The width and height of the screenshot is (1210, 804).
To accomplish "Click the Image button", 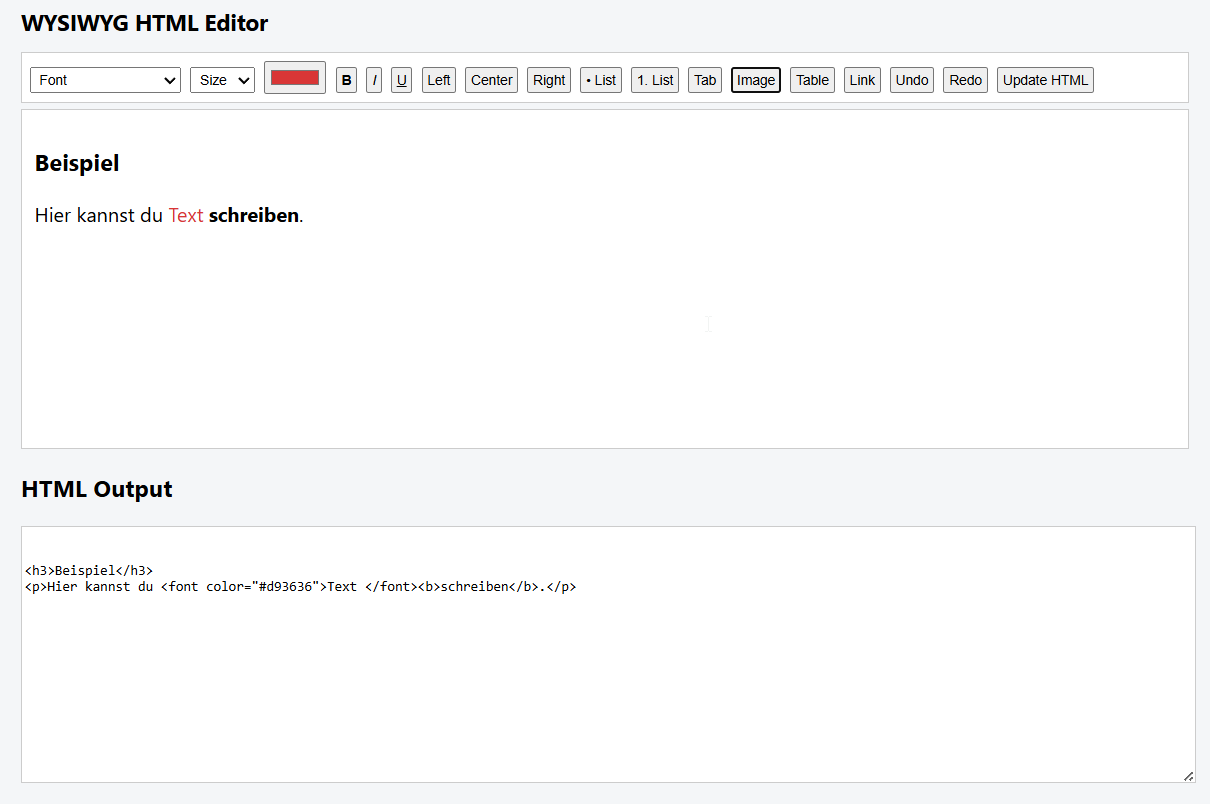I will click(x=756, y=80).
